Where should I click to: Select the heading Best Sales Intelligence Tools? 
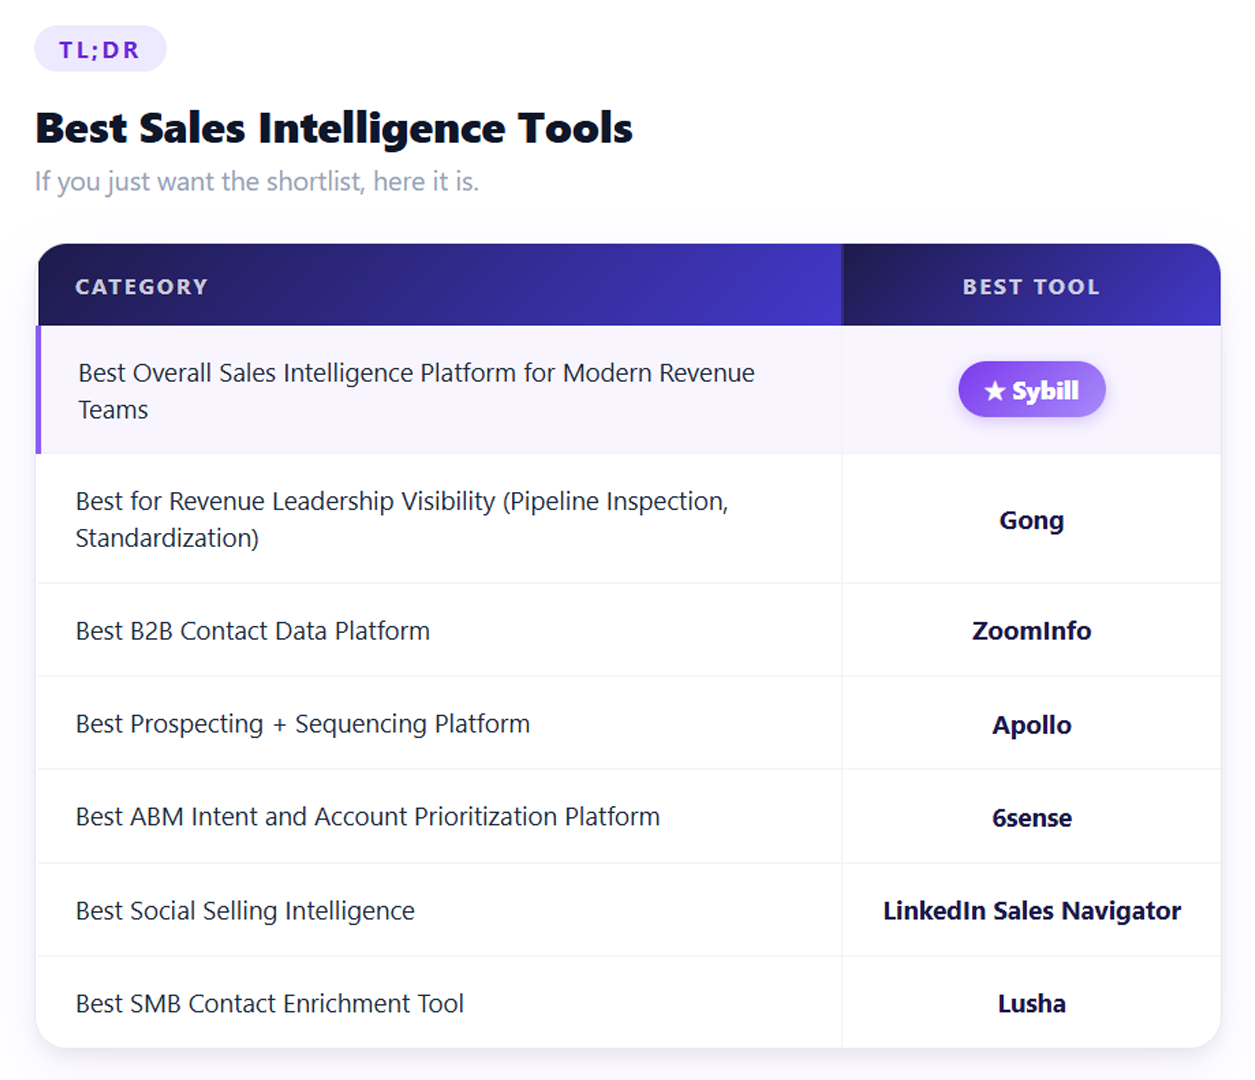[x=334, y=128]
